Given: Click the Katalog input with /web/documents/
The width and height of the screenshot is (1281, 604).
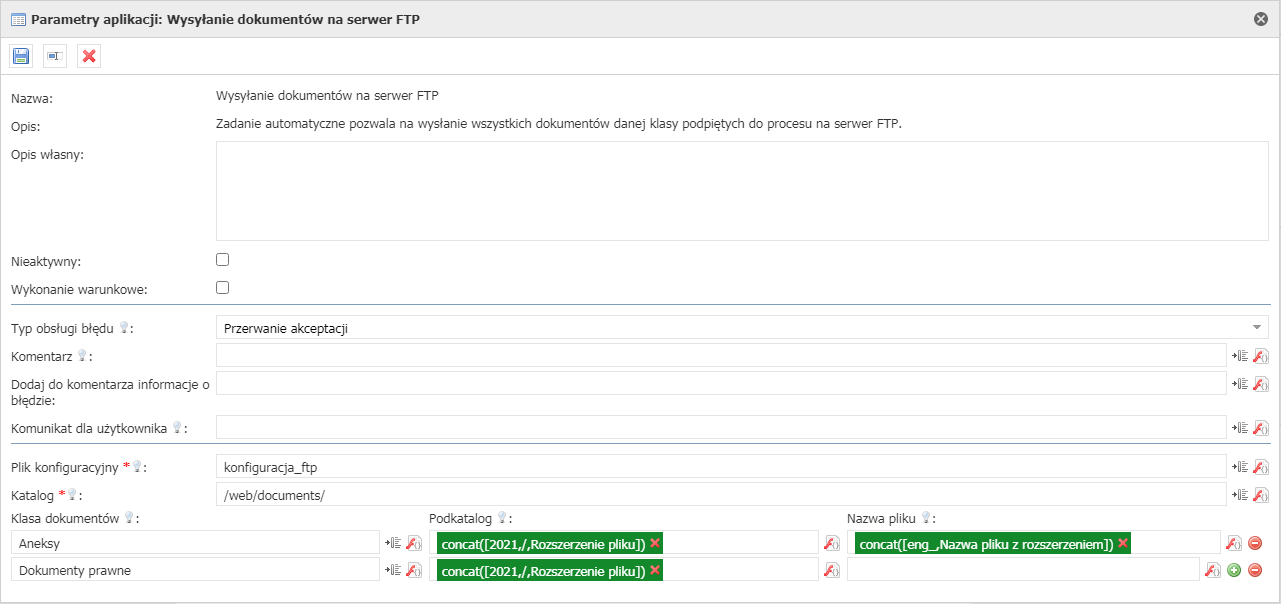Looking at the screenshot, I should pyautogui.click(x=720, y=495).
